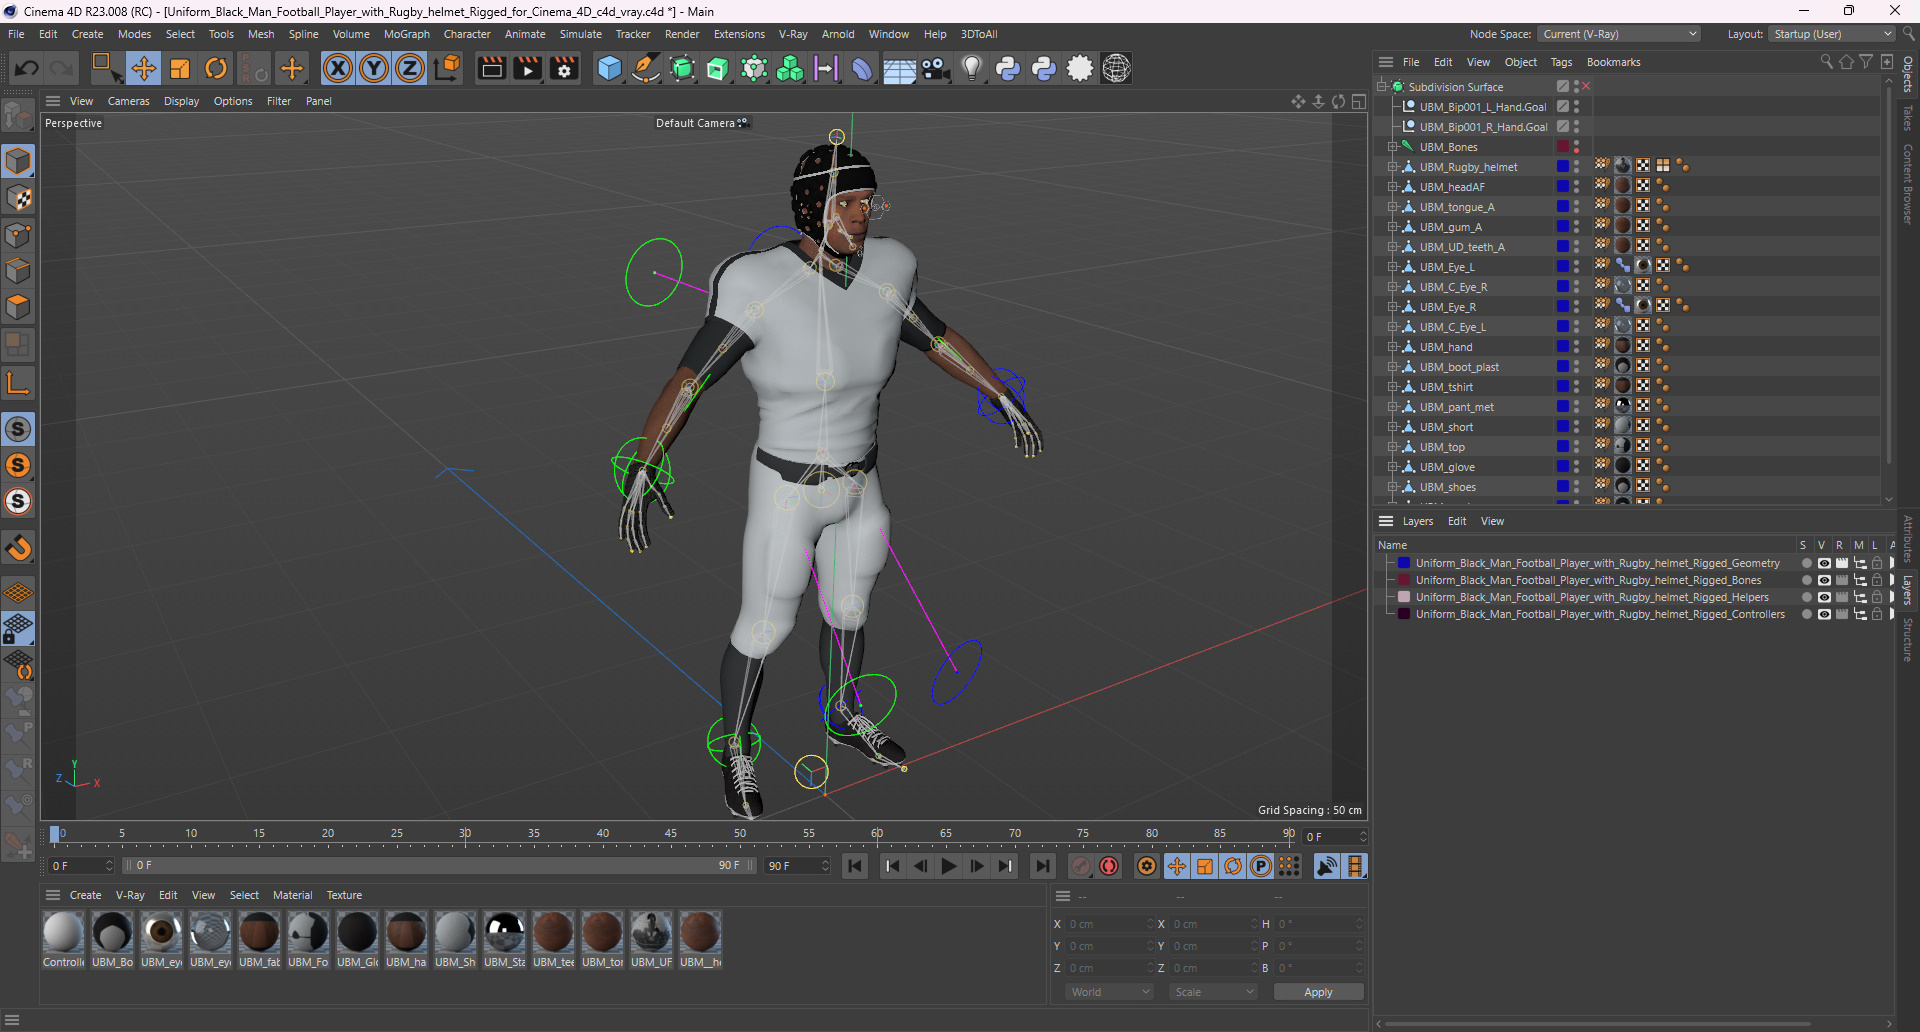Click the Record Active Objects button
The width and height of the screenshot is (1920, 1032).
click(1081, 866)
